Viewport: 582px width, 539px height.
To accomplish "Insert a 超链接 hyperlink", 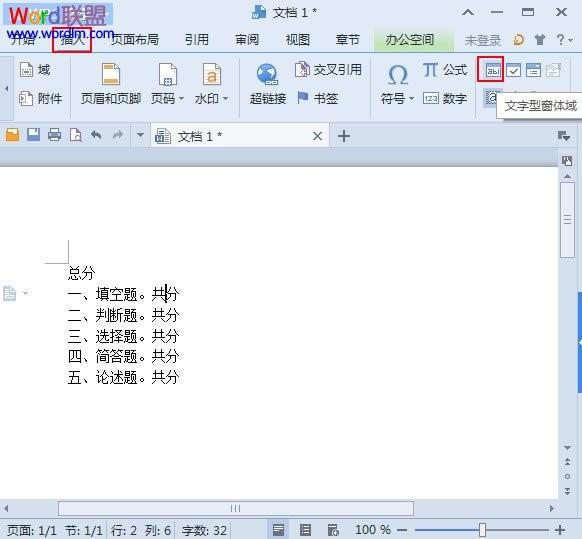I will (268, 84).
